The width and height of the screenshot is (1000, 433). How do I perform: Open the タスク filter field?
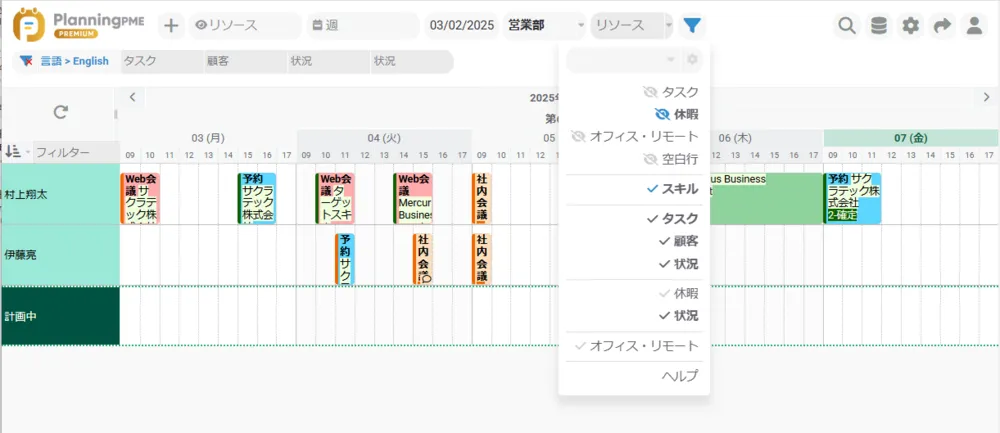click(162, 61)
